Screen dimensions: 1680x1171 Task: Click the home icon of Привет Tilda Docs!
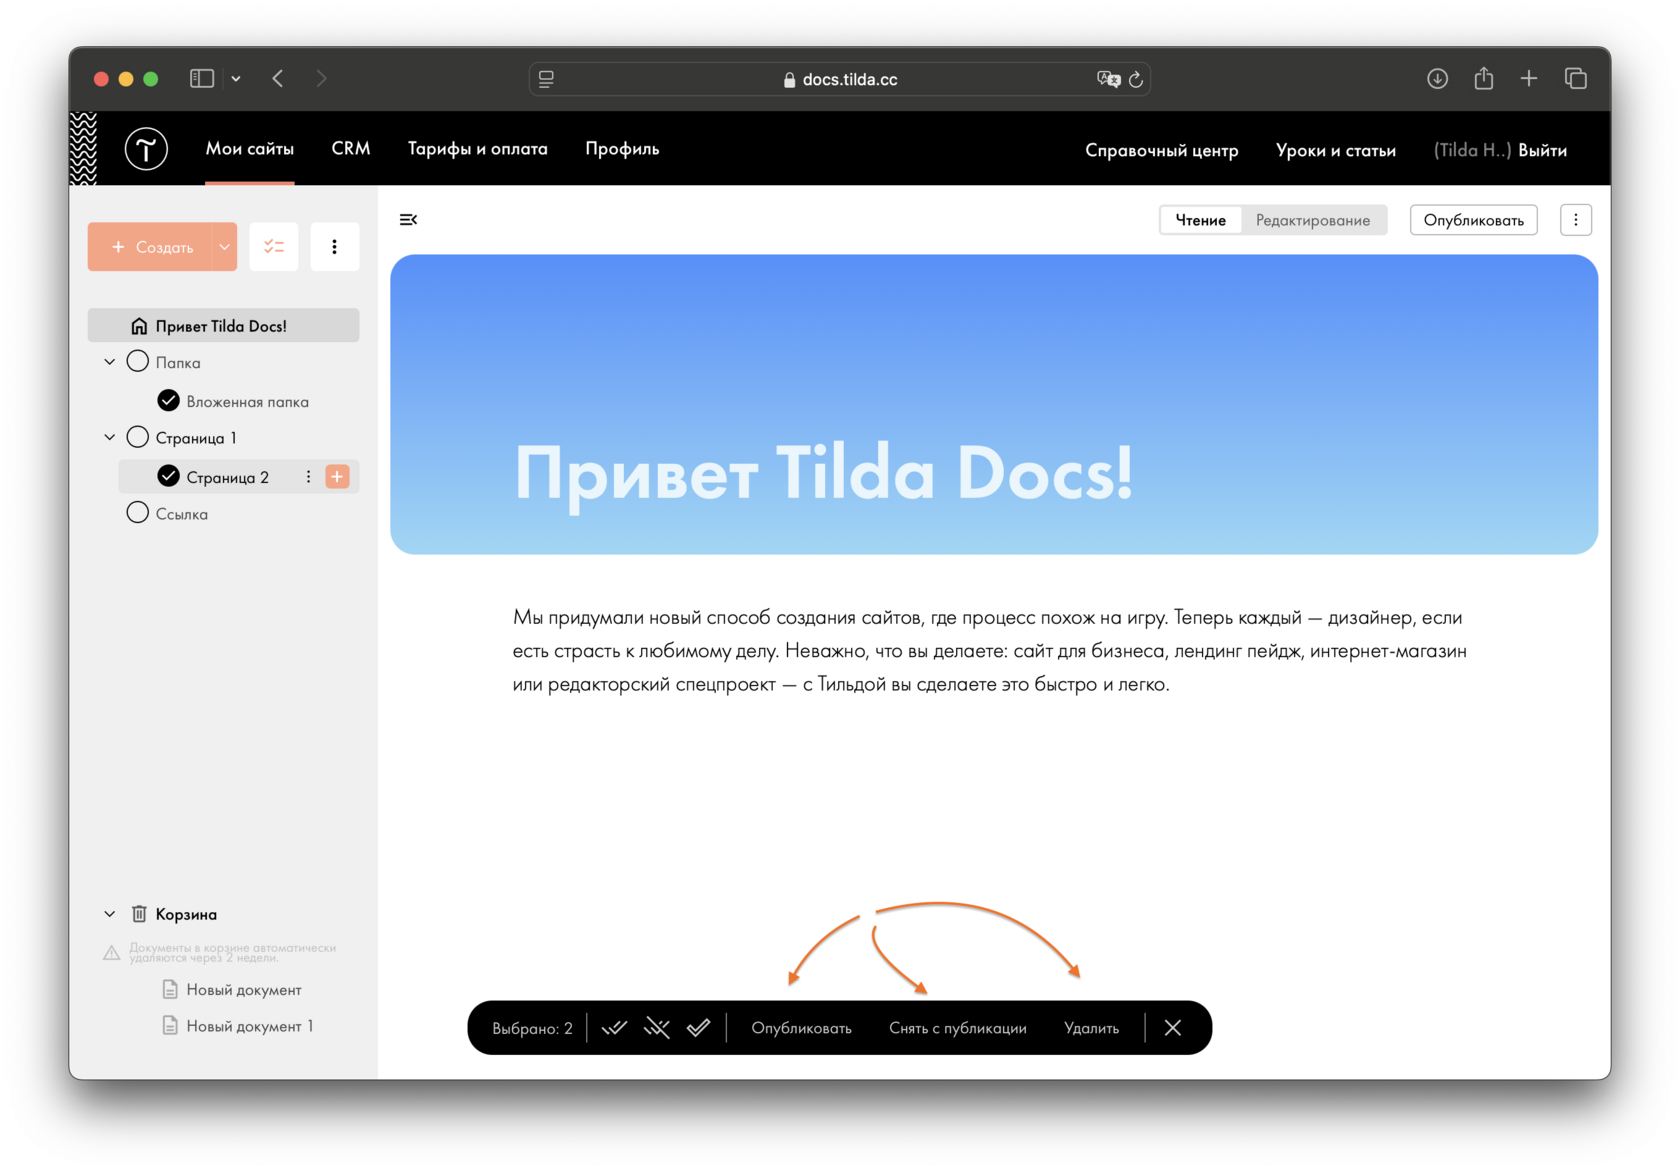tap(139, 326)
